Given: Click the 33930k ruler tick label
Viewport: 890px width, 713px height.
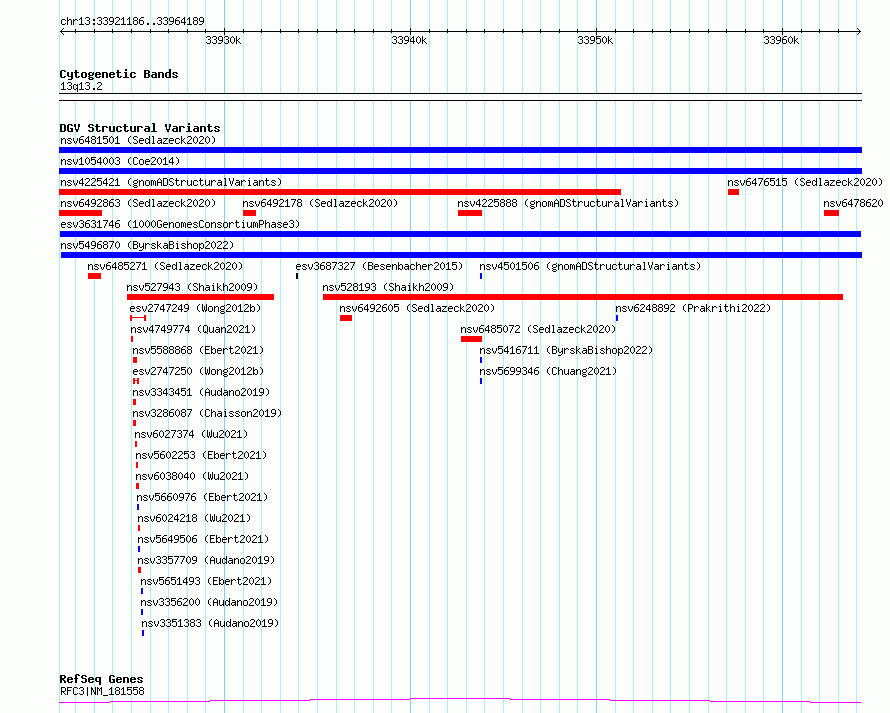Looking at the screenshot, I should (223, 40).
